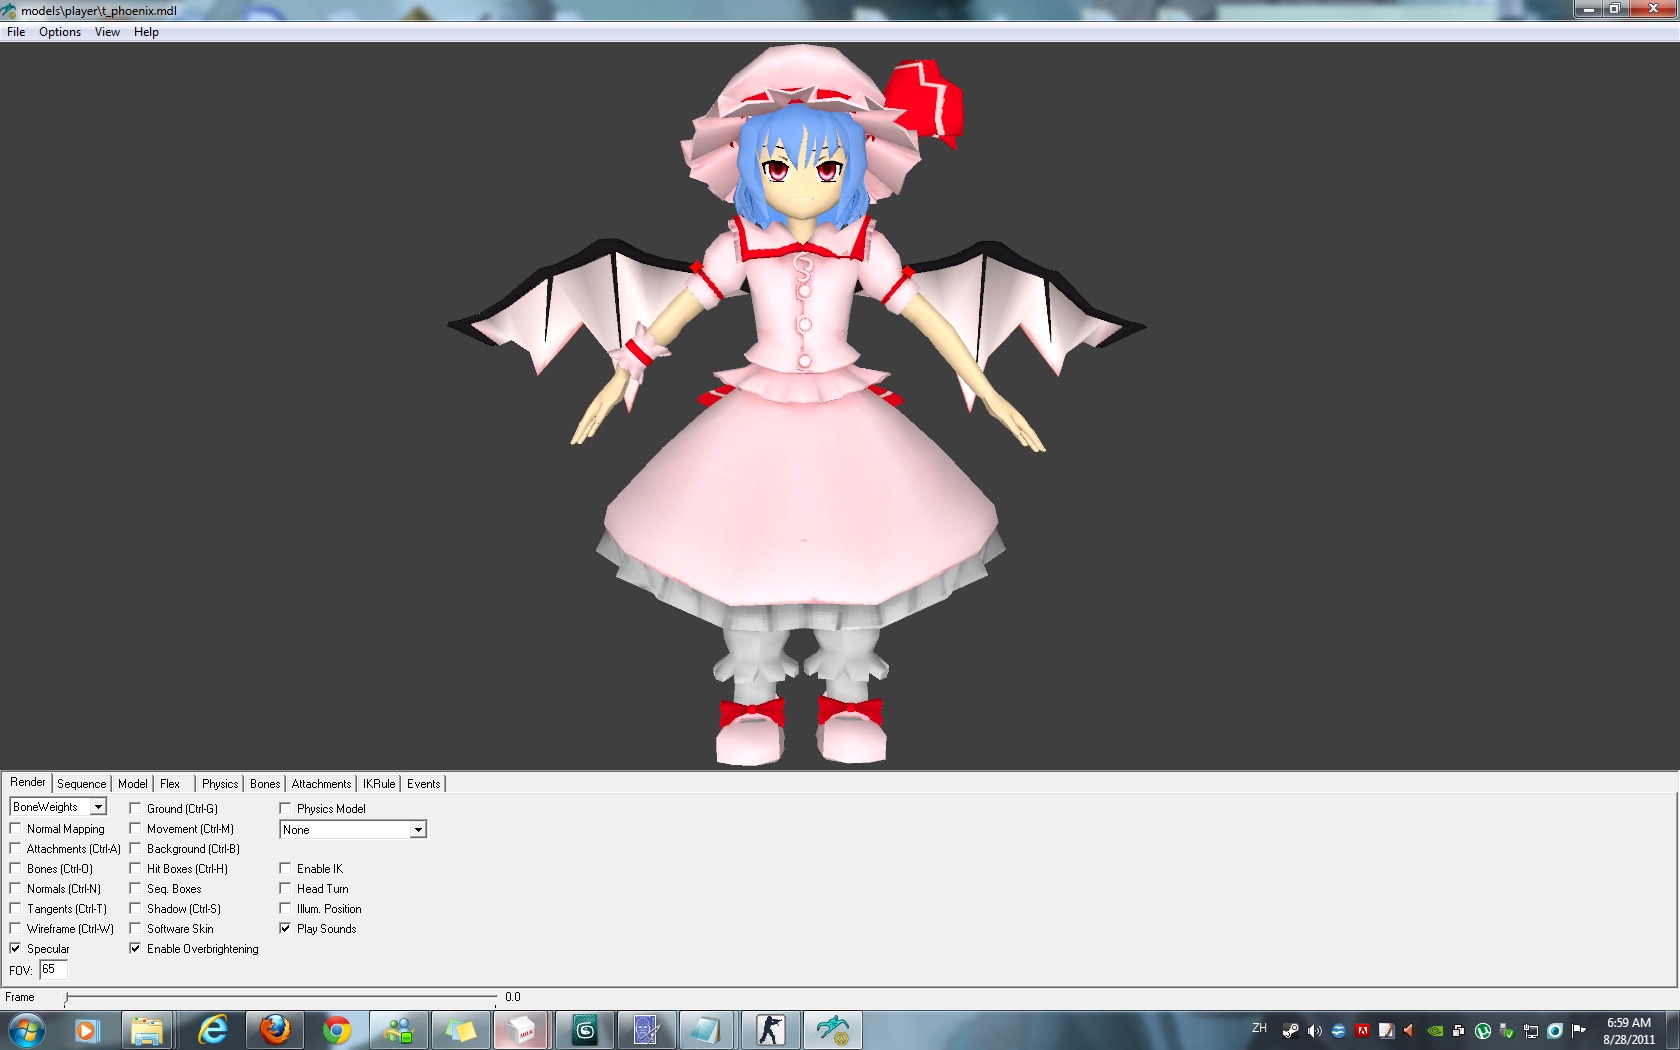Click the ZH language indicator
The image size is (1680, 1050).
[1259, 1028]
